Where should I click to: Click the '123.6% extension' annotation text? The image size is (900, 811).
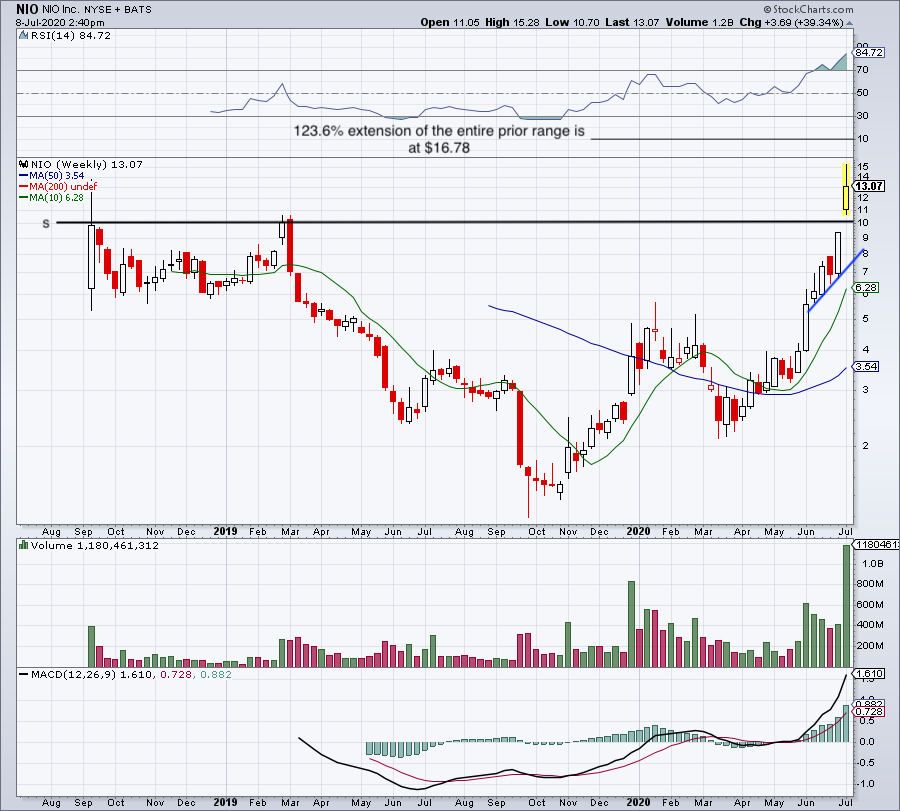pyautogui.click(x=439, y=139)
